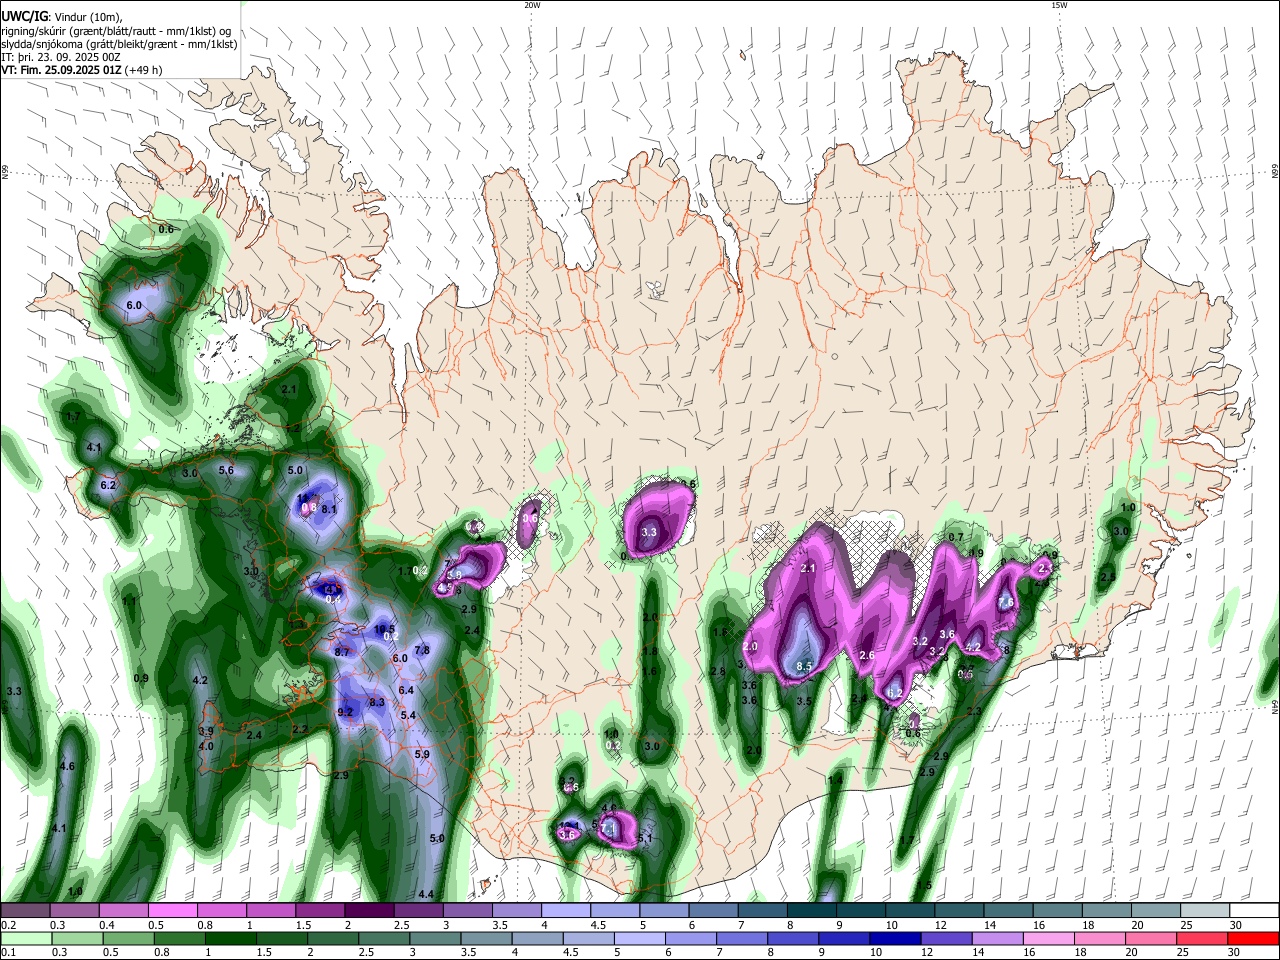Select the pale grey snow swatch labeled 25

(1206, 911)
